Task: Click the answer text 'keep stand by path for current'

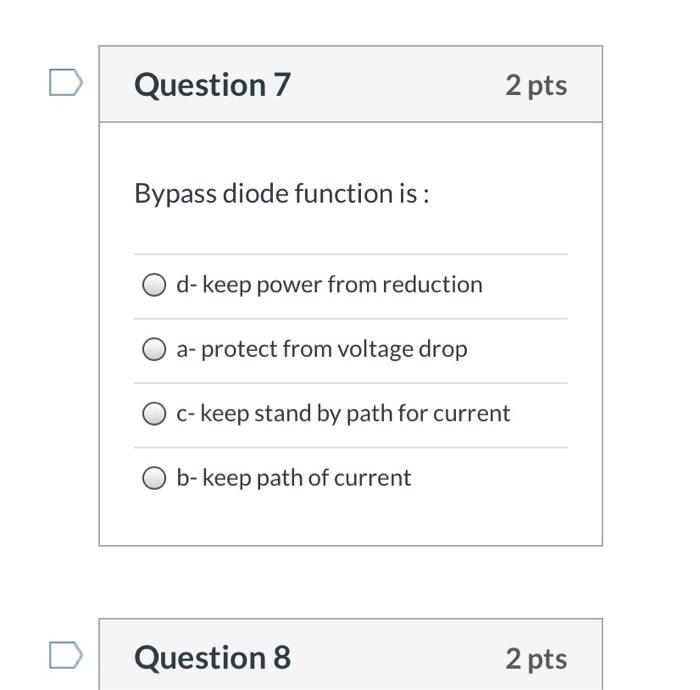Action: (x=355, y=413)
